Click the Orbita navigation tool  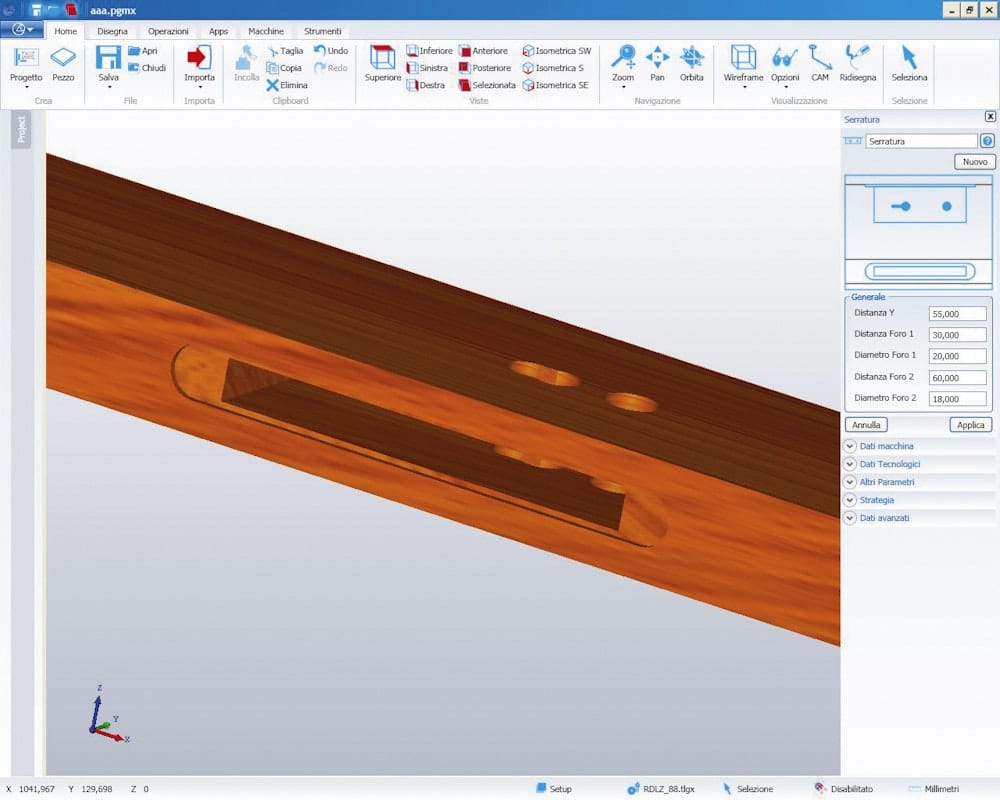click(691, 62)
